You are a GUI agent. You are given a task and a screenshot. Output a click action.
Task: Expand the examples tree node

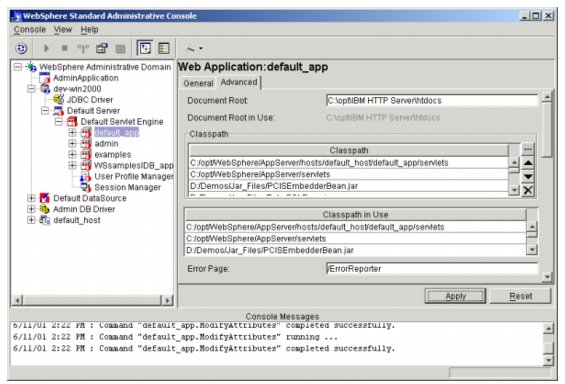pos(72,154)
